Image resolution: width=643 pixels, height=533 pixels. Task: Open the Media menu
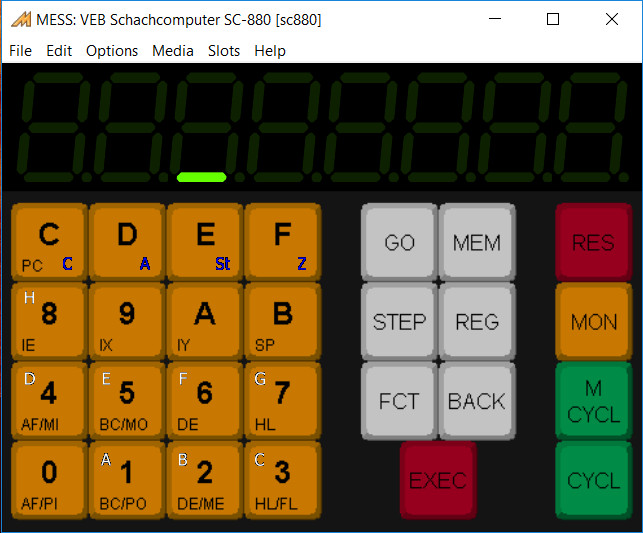tap(173, 51)
